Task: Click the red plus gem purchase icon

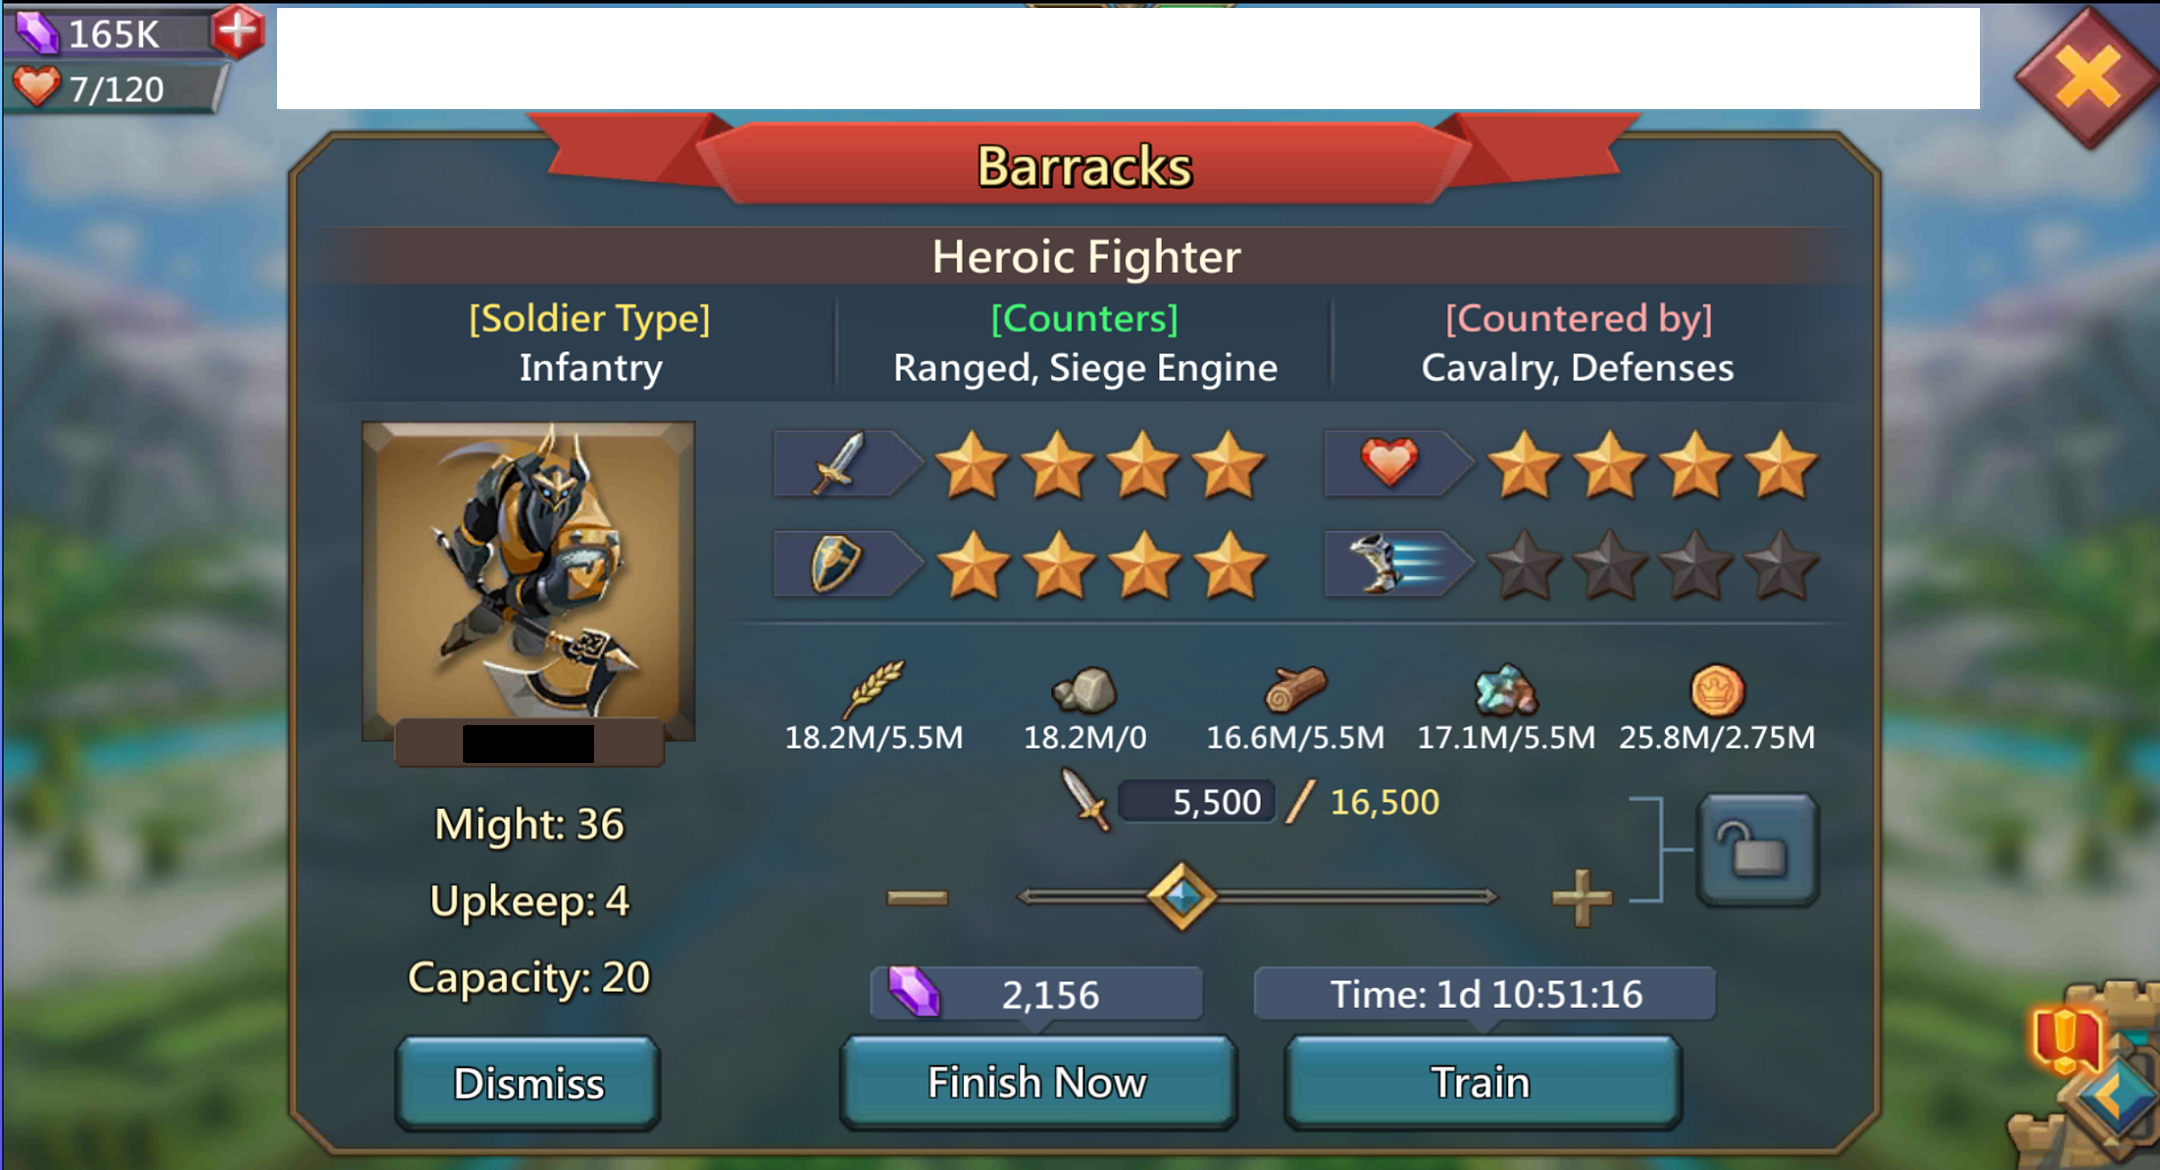Action: coord(238,32)
